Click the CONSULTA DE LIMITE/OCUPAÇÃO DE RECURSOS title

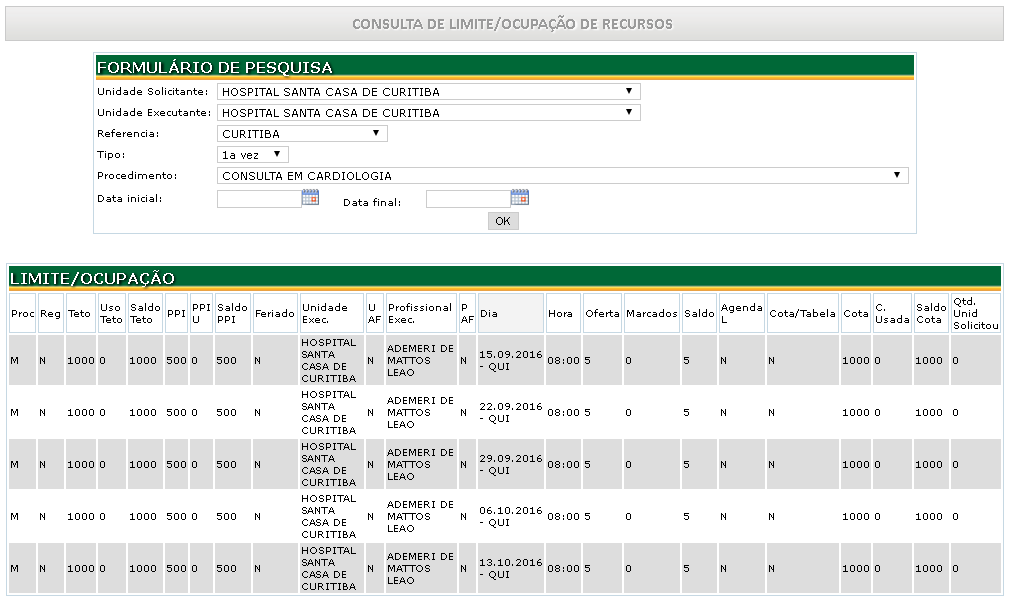pyautogui.click(x=506, y=23)
